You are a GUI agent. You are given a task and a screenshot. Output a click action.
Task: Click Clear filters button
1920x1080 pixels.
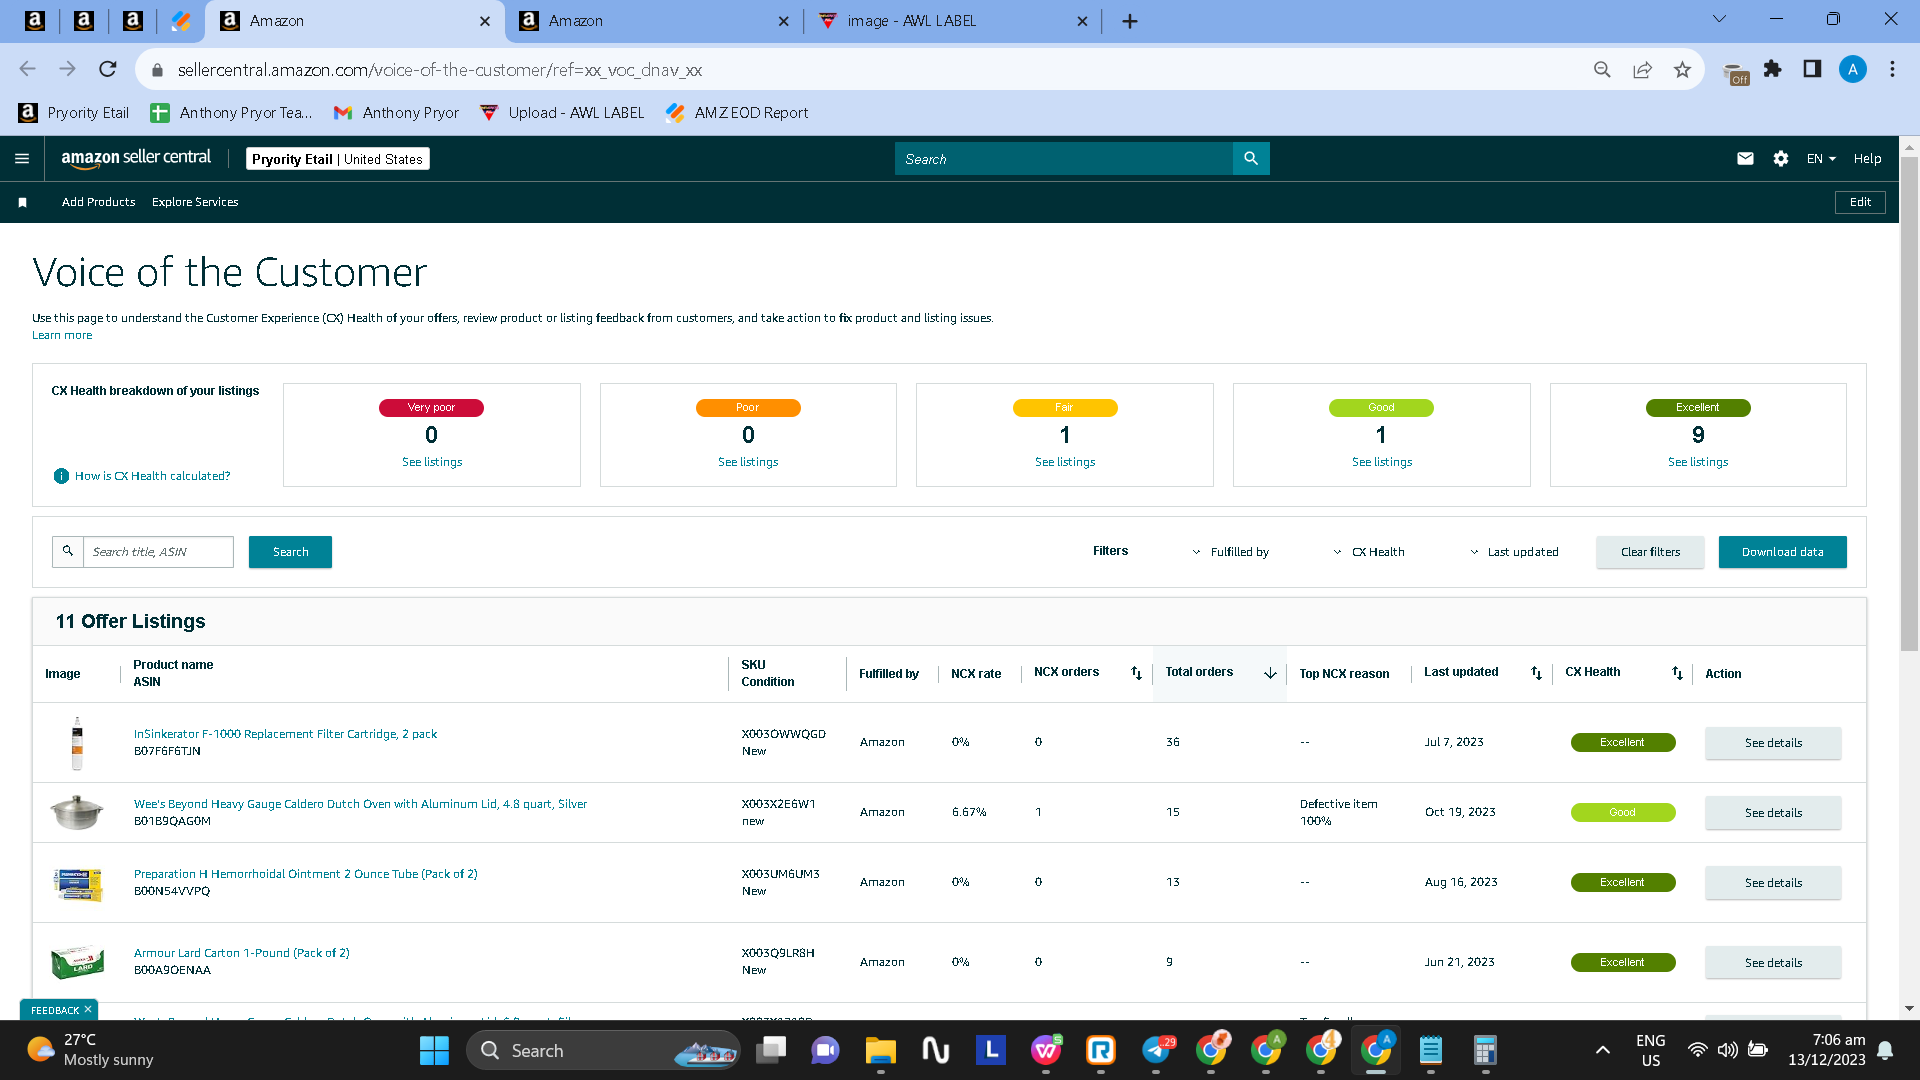pos(1650,552)
